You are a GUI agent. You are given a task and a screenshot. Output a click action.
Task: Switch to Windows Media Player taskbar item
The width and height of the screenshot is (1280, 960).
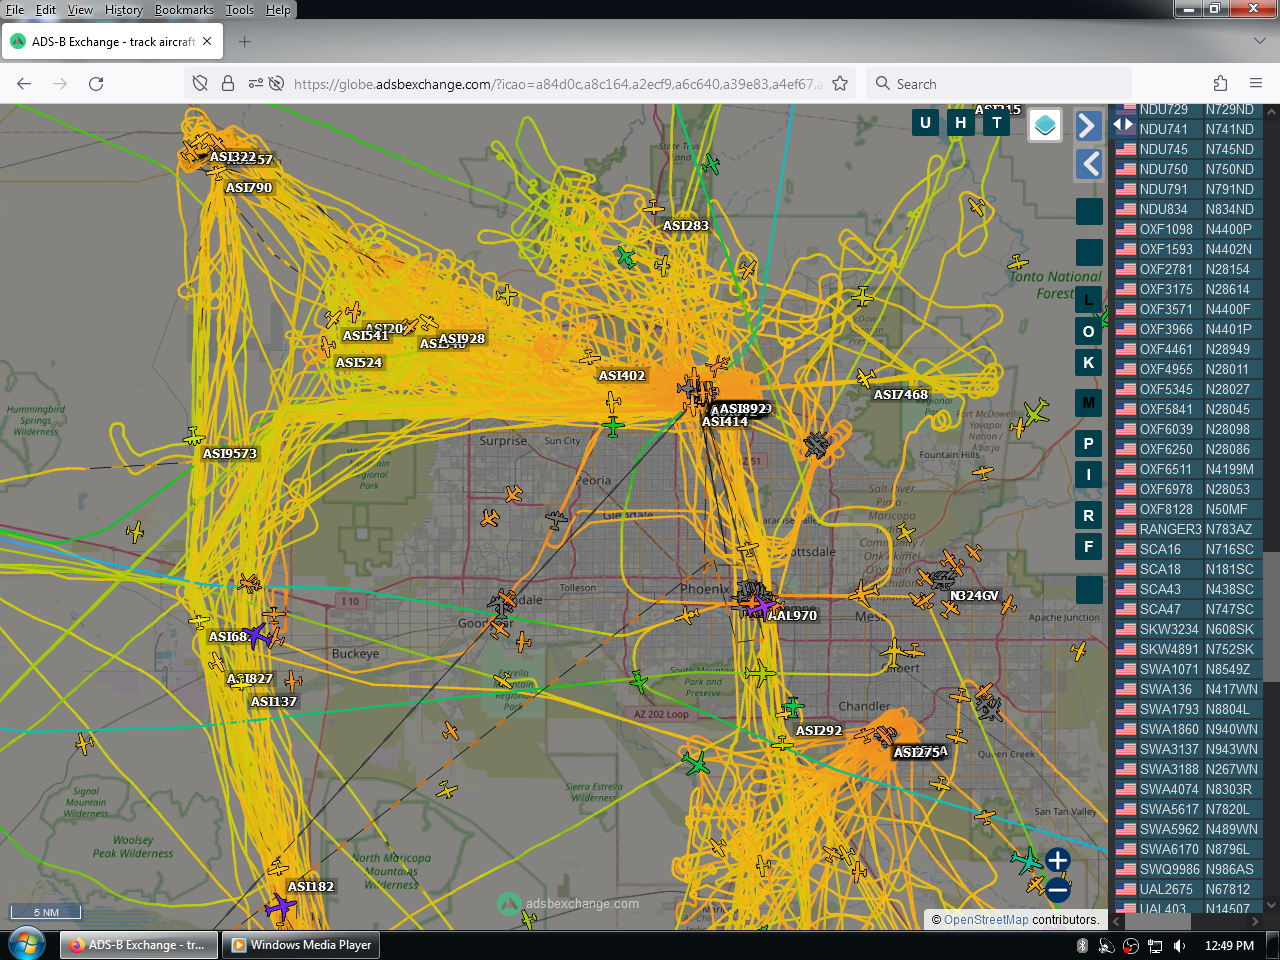point(301,945)
